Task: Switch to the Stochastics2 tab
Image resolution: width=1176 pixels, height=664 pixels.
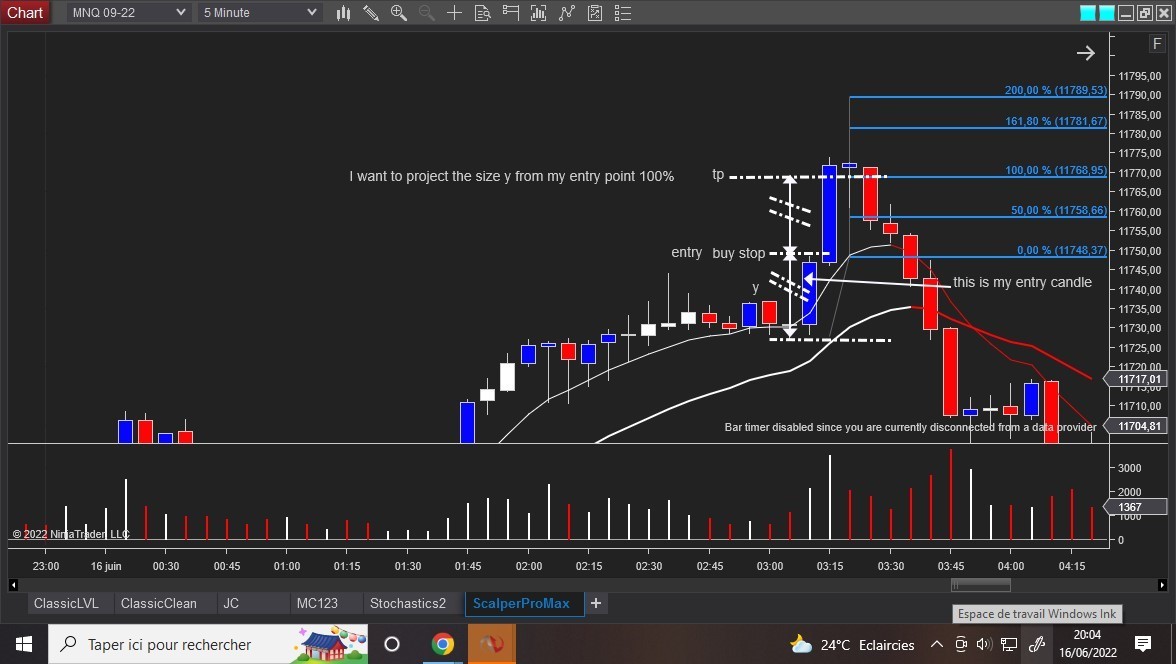Action: (x=408, y=603)
